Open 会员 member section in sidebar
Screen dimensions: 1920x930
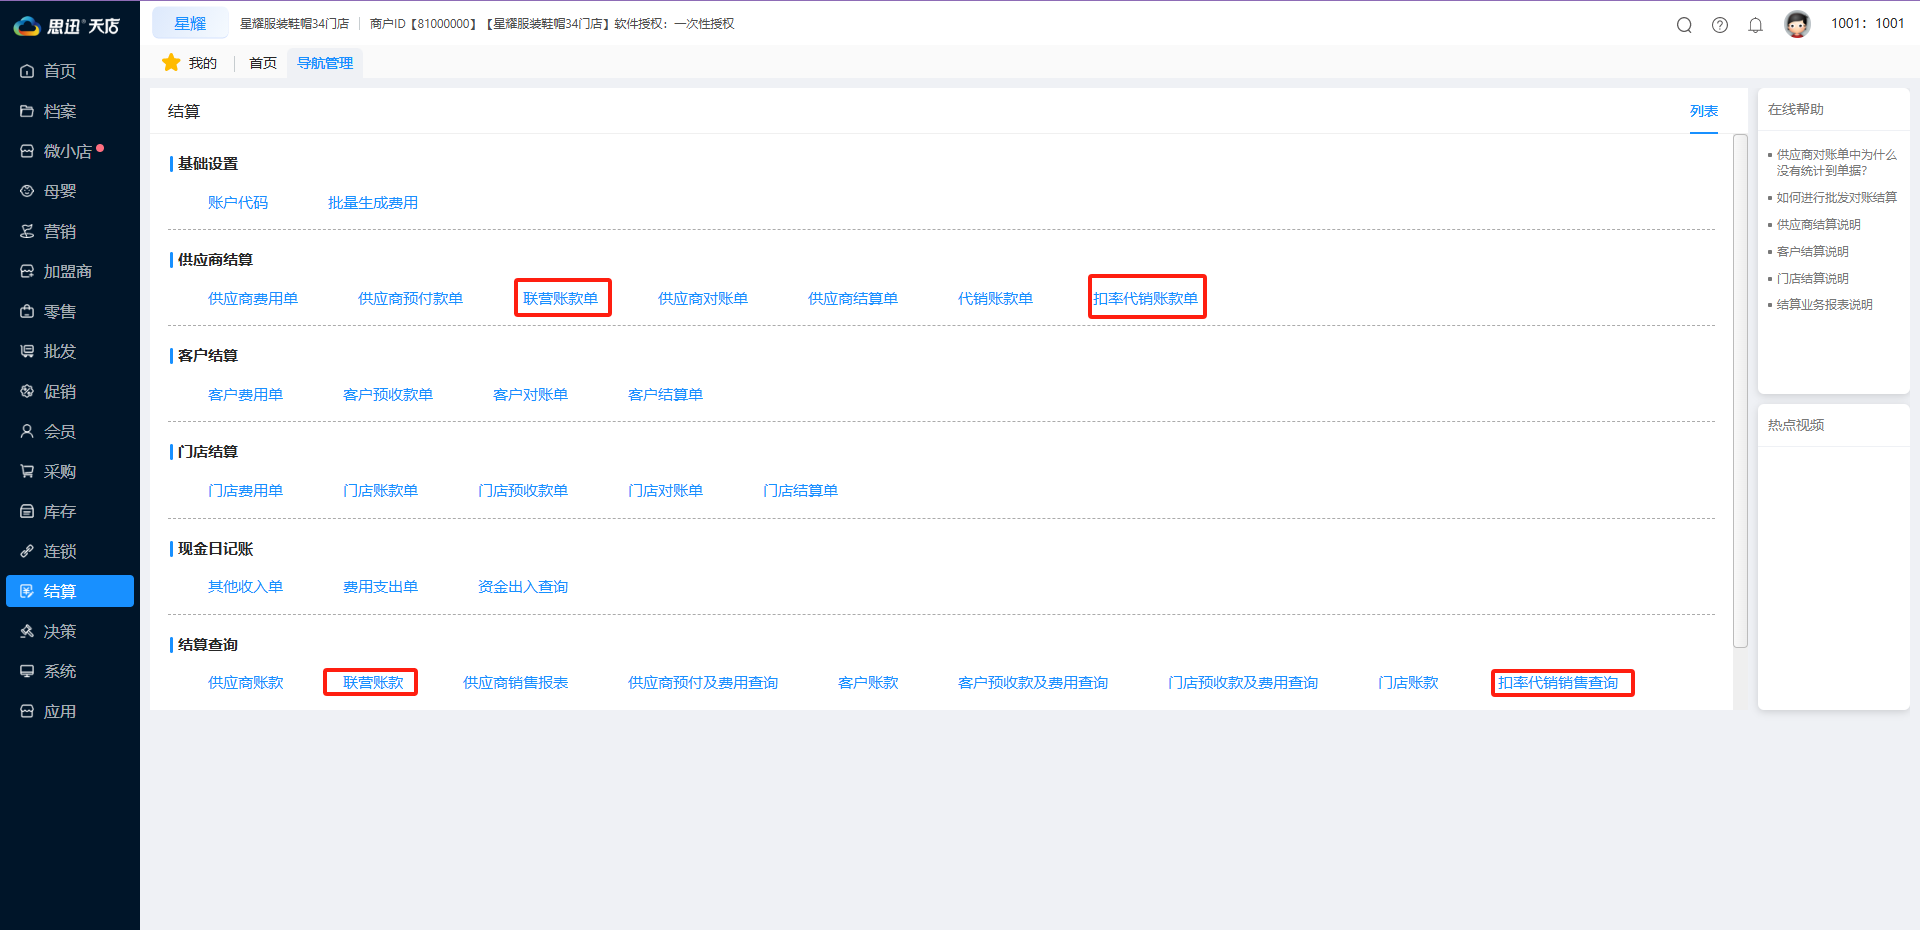[59, 431]
